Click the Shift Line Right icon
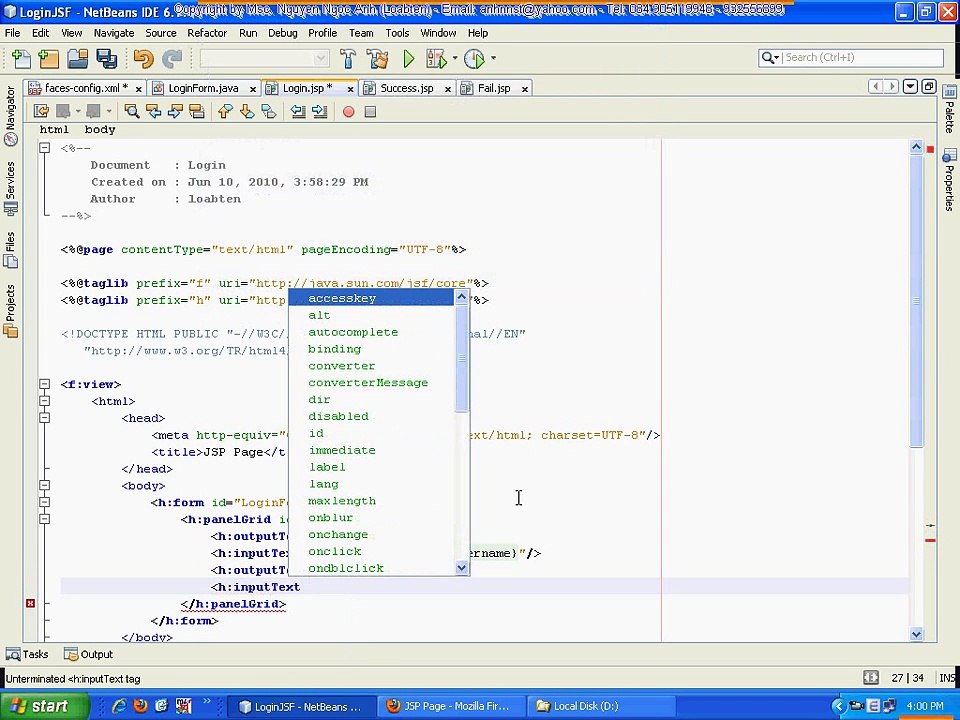This screenshot has height=720, width=960. [x=320, y=111]
